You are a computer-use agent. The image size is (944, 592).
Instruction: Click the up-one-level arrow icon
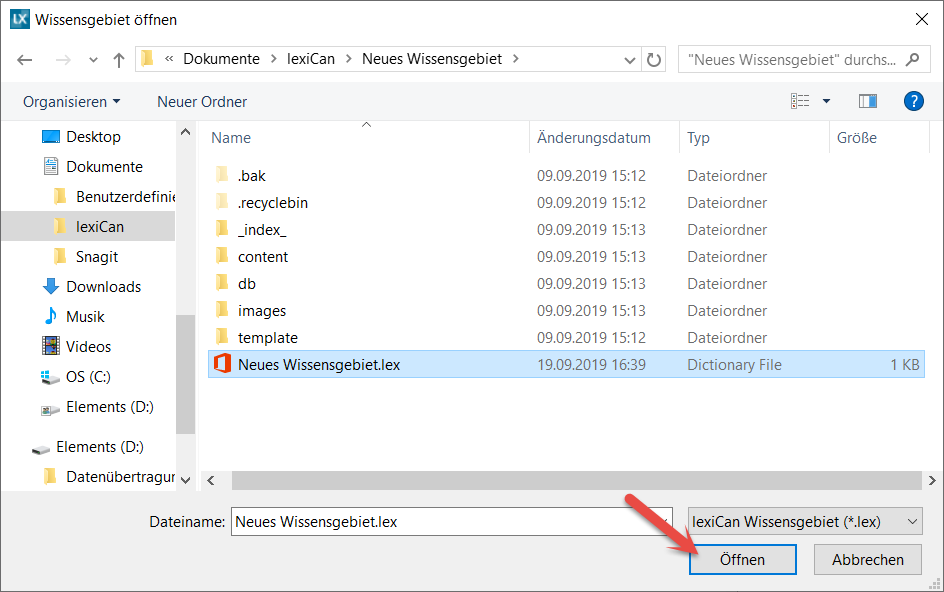click(119, 60)
